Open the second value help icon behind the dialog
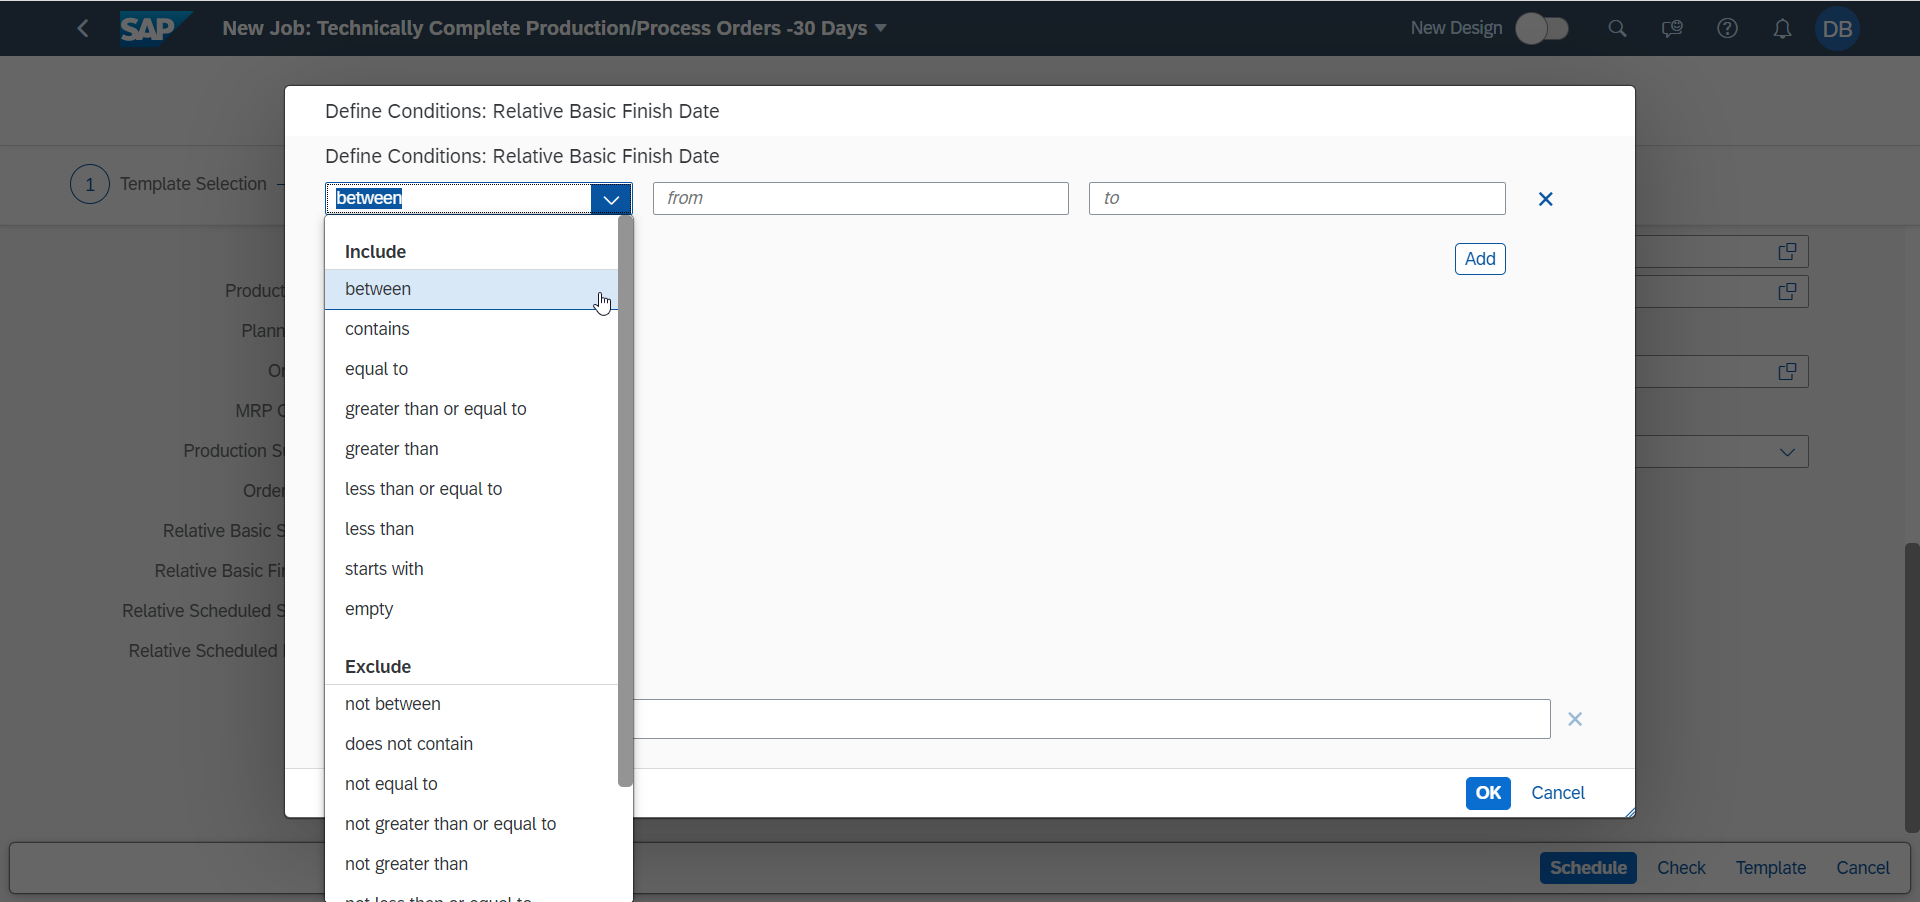The image size is (1920, 902). [x=1787, y=292]
